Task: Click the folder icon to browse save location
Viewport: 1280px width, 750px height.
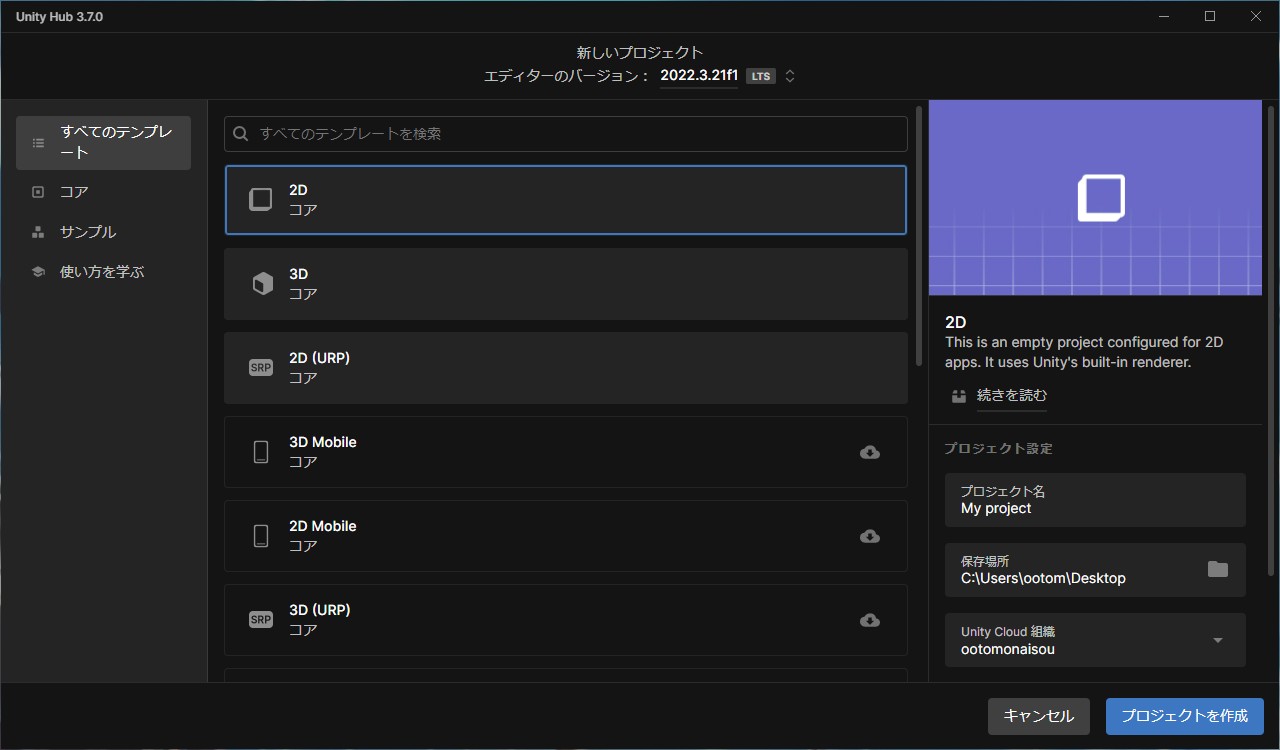Action: [1217, 569]
